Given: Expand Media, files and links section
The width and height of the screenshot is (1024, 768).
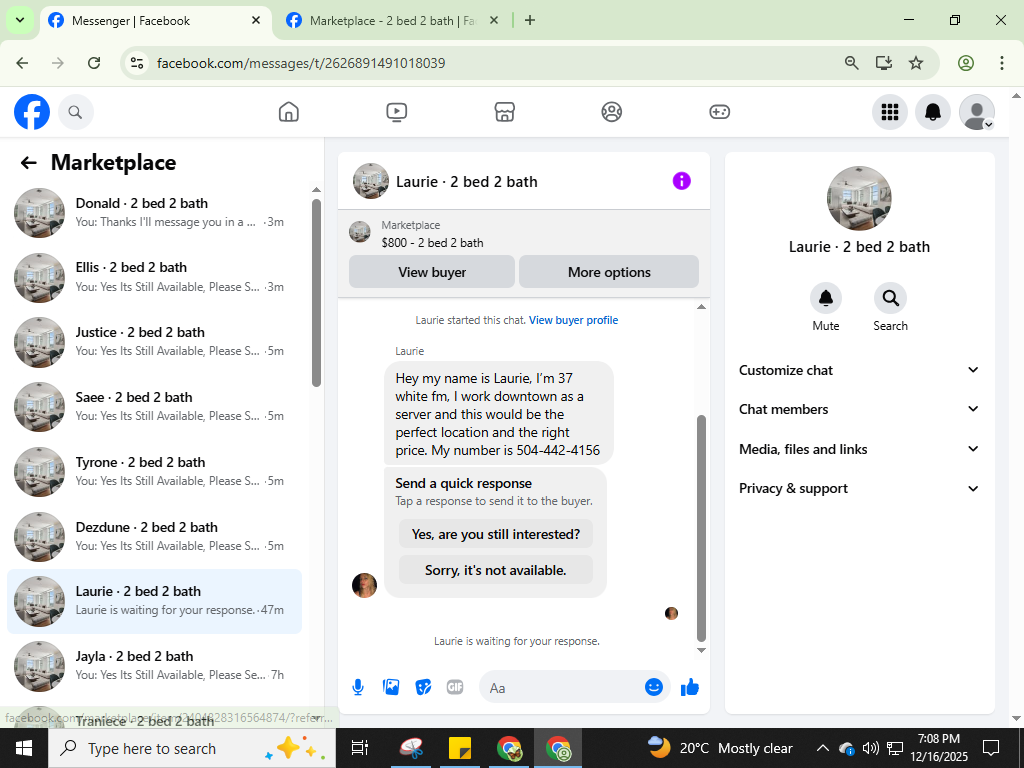Looking at the screenshot, I should (859, 449).
